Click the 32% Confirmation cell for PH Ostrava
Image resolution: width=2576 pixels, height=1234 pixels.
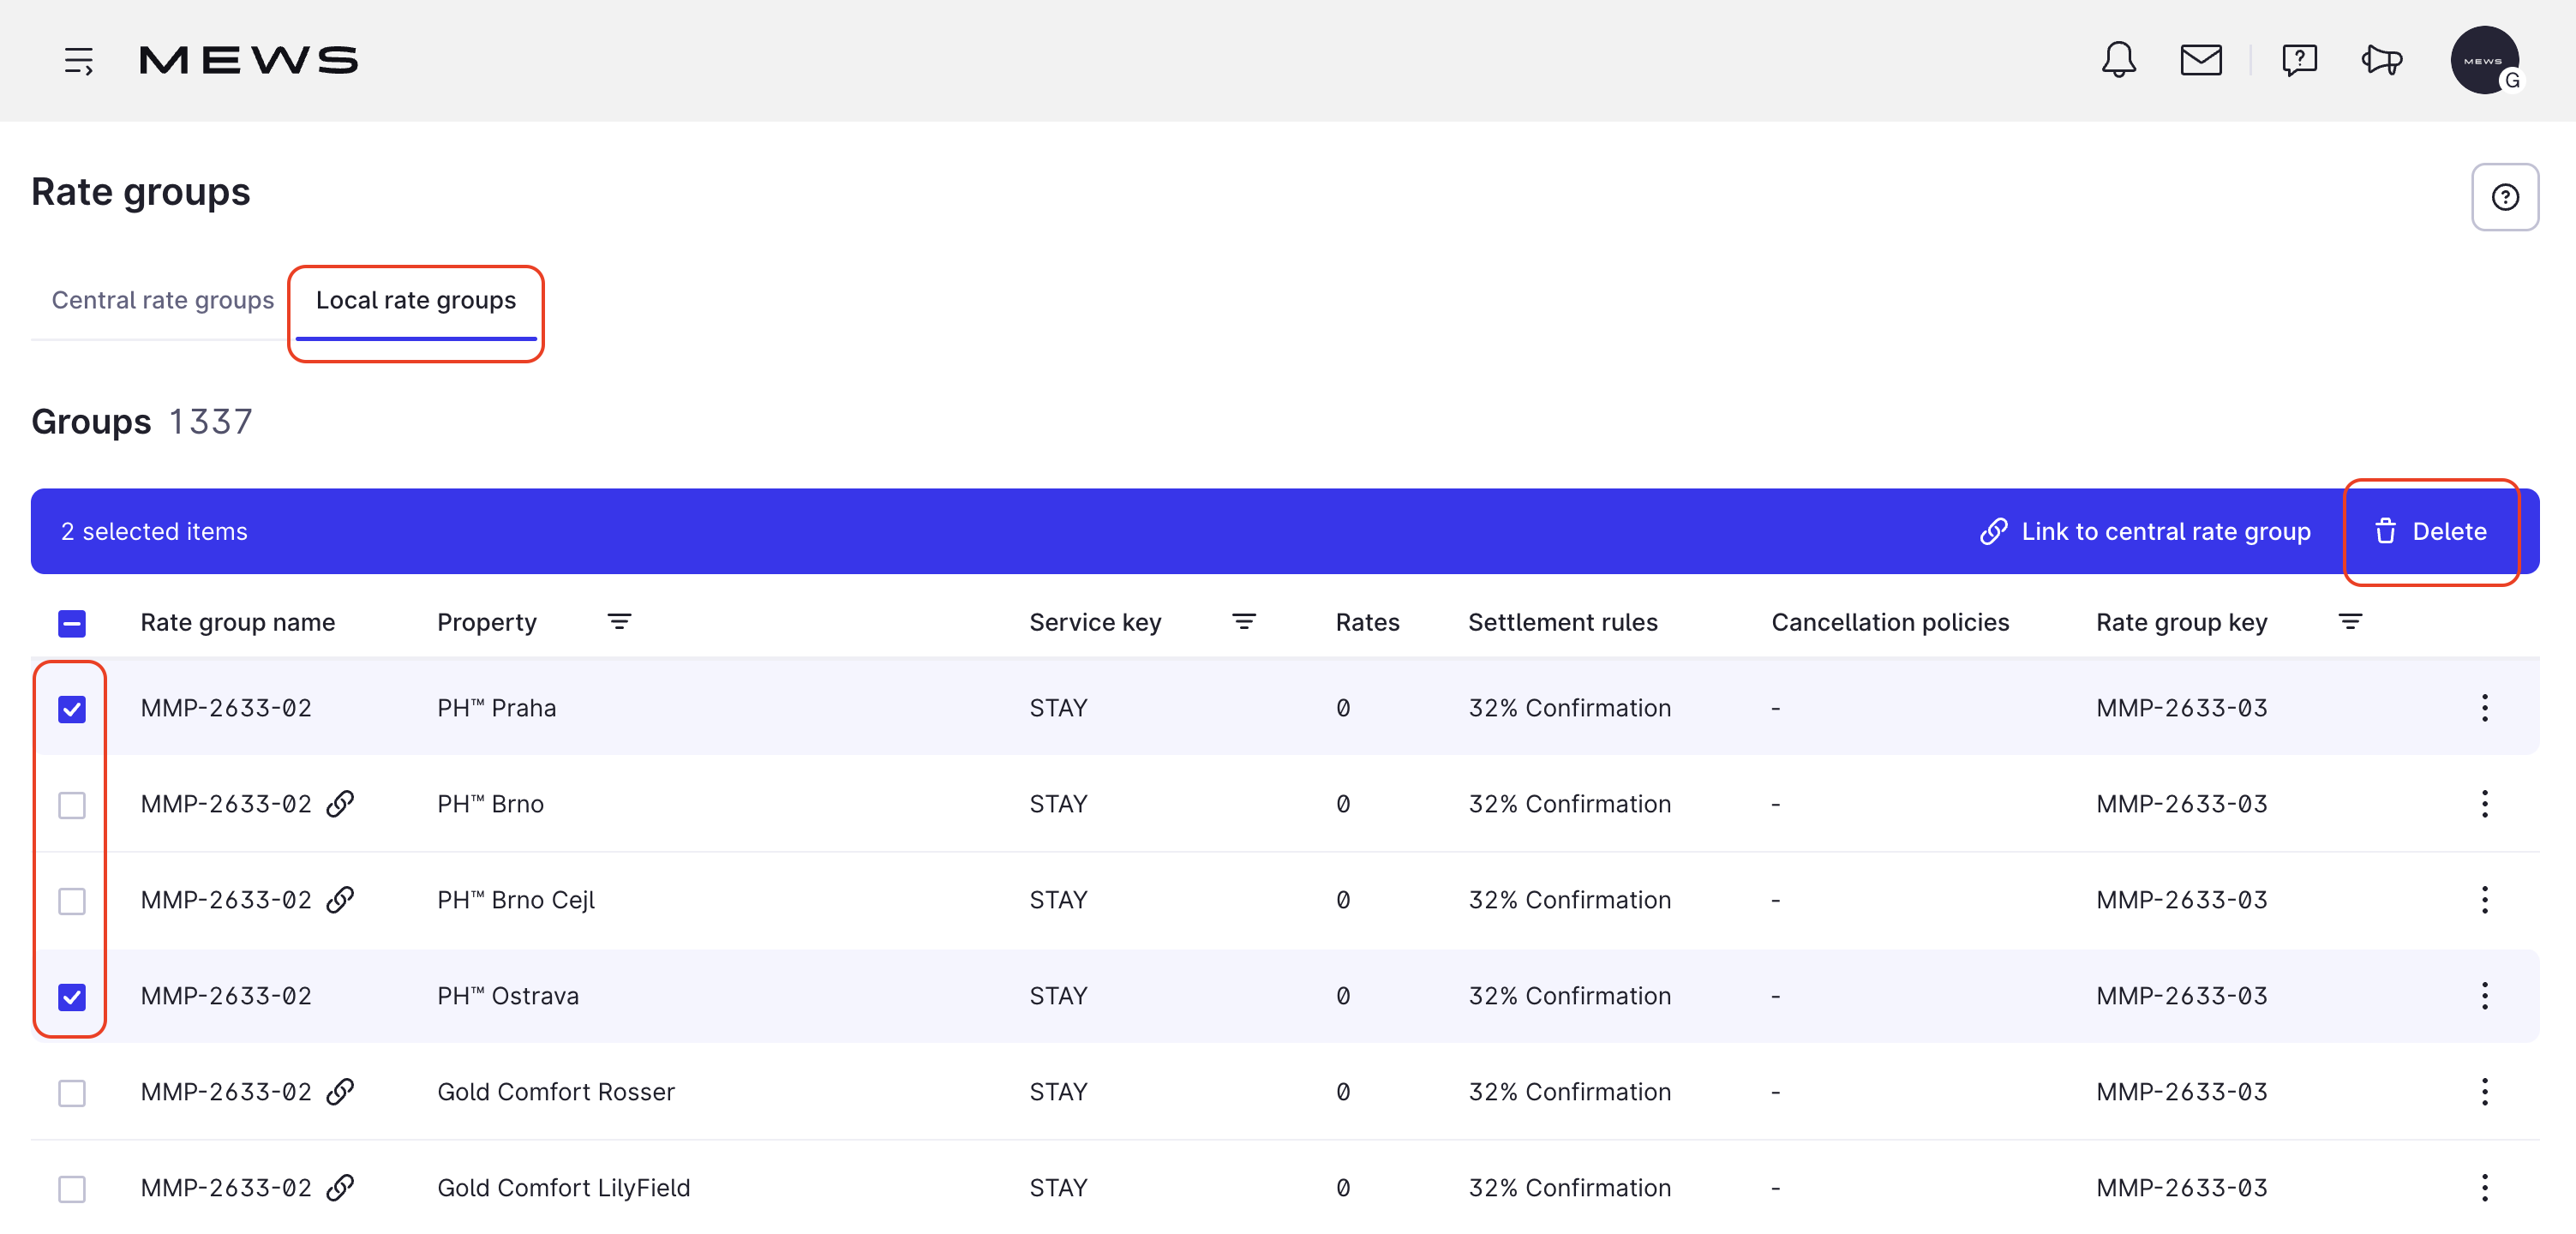pos(1570,996)
